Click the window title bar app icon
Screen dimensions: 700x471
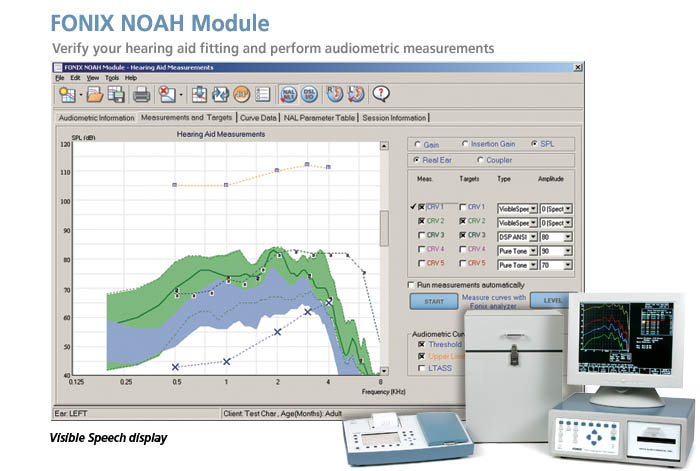[58, 67]
